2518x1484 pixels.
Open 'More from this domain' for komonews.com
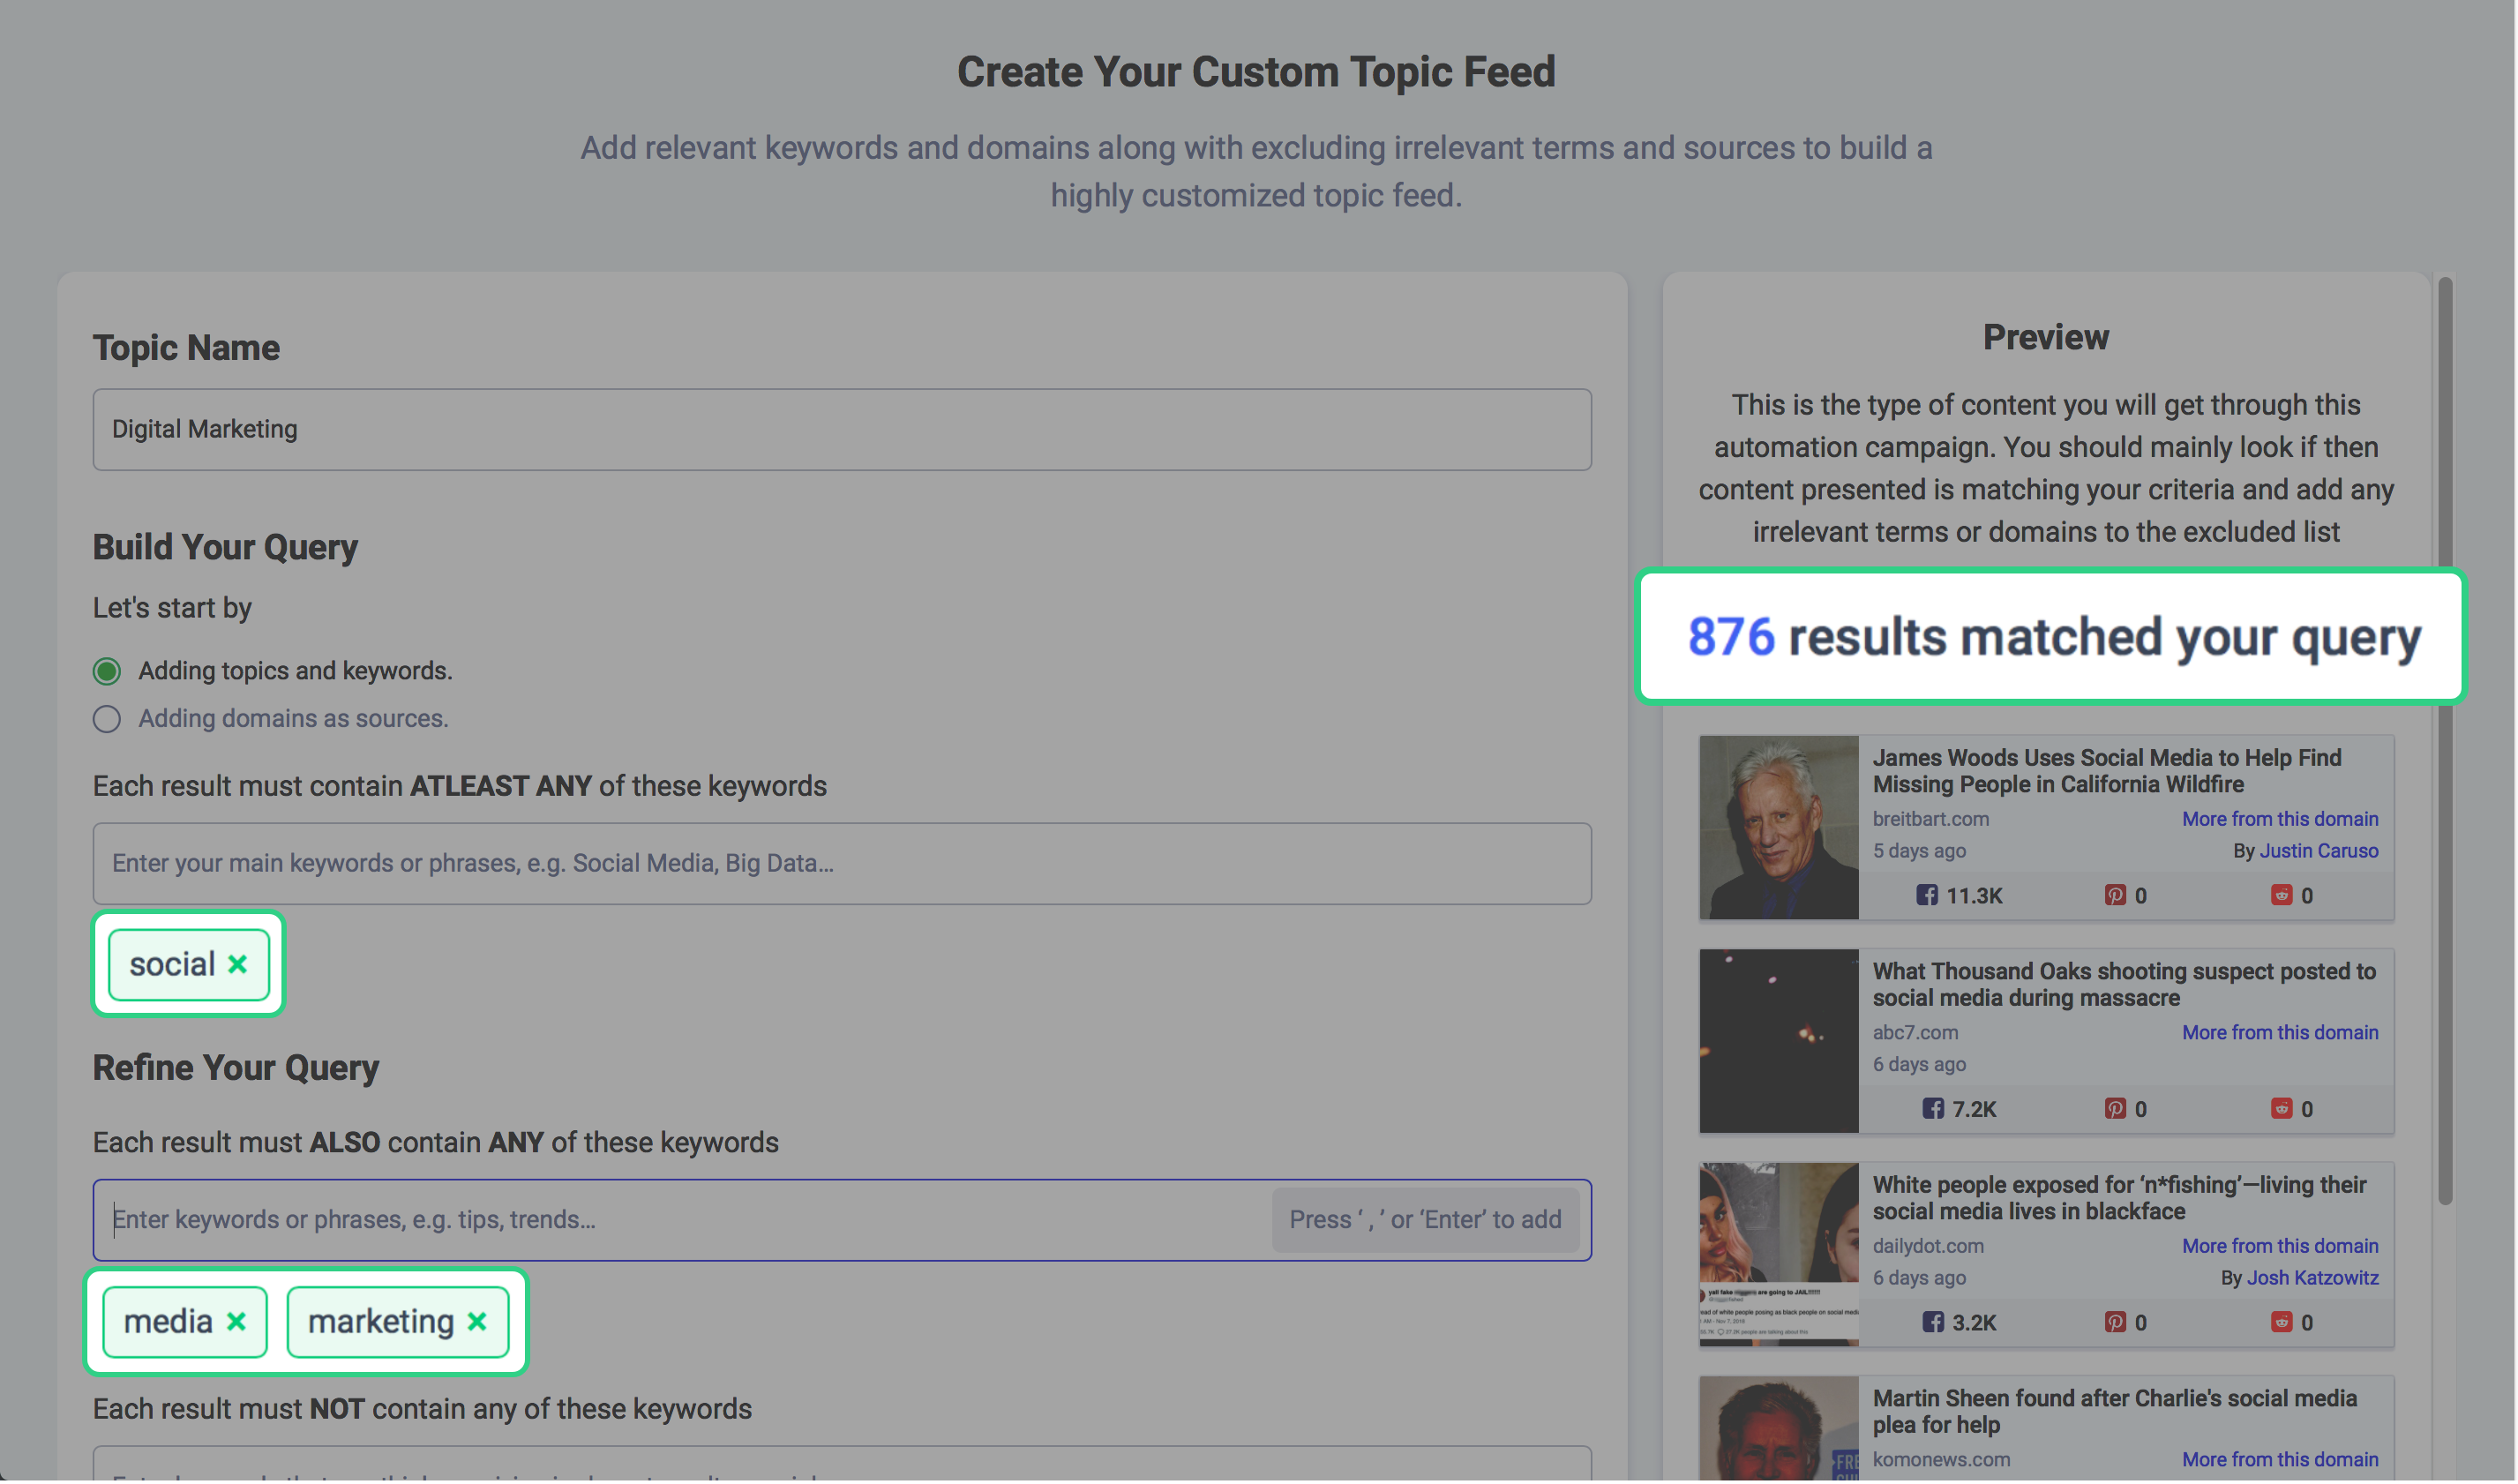pos(2280,1462)
